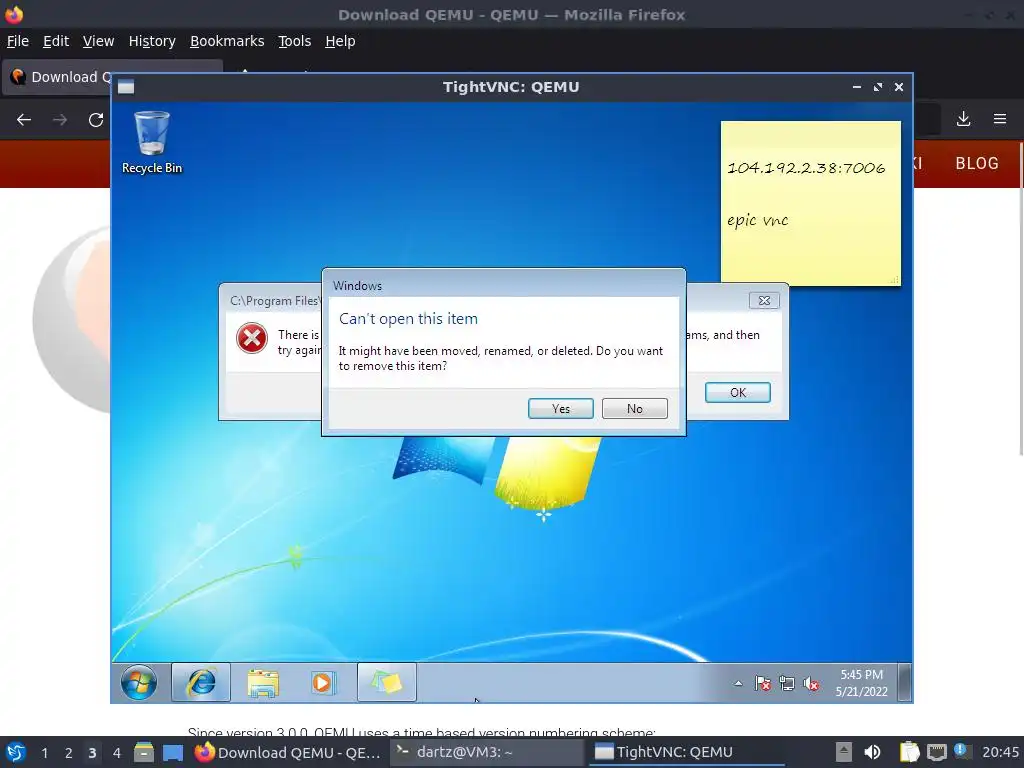Launch Windows Media Player from taskbar
The width and height of the screenshot is (1024, 768).
tap(323, 683)
